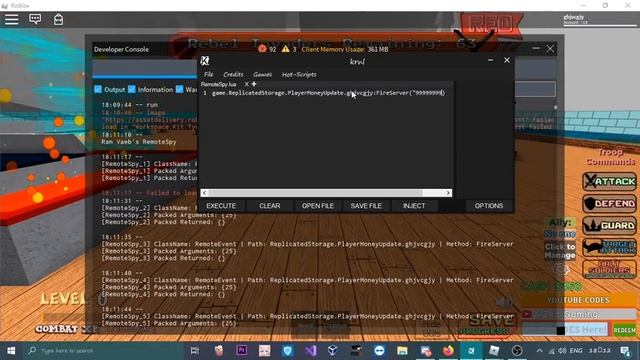640x360 pixels.
Task: Click the Target Attack troop command
Action: 609,247
